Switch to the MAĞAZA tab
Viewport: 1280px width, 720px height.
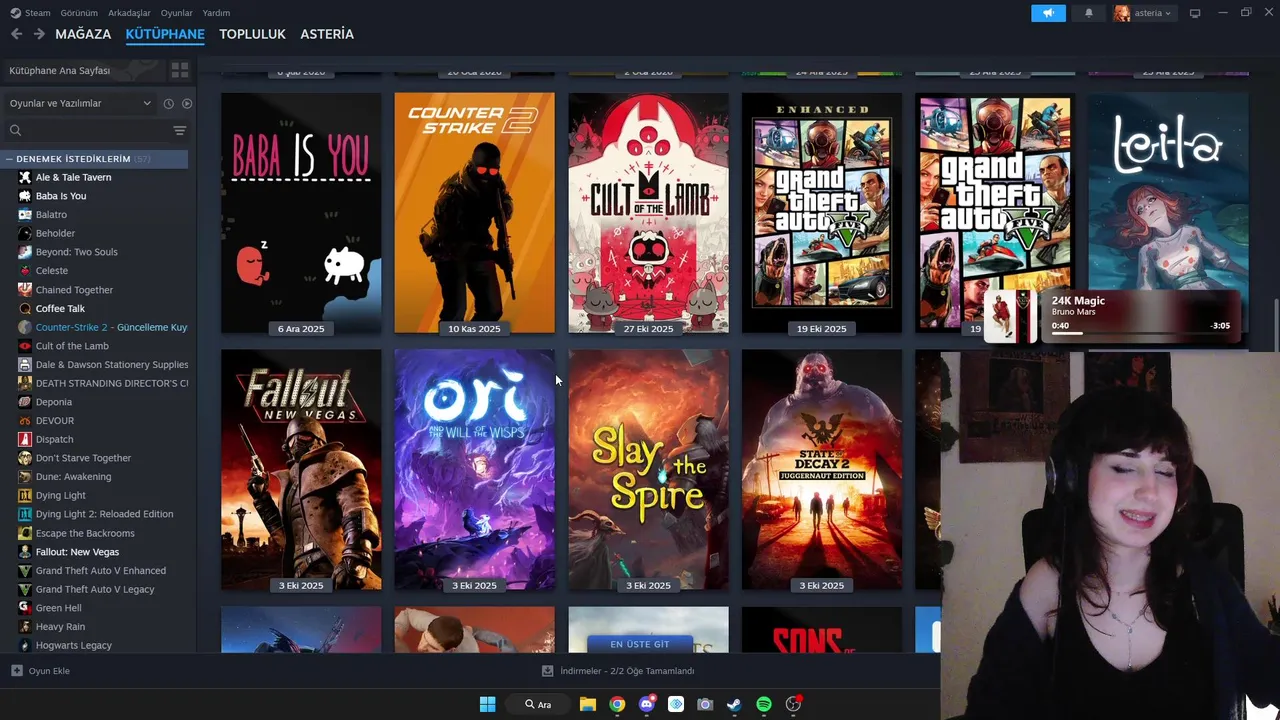[83, 34]
